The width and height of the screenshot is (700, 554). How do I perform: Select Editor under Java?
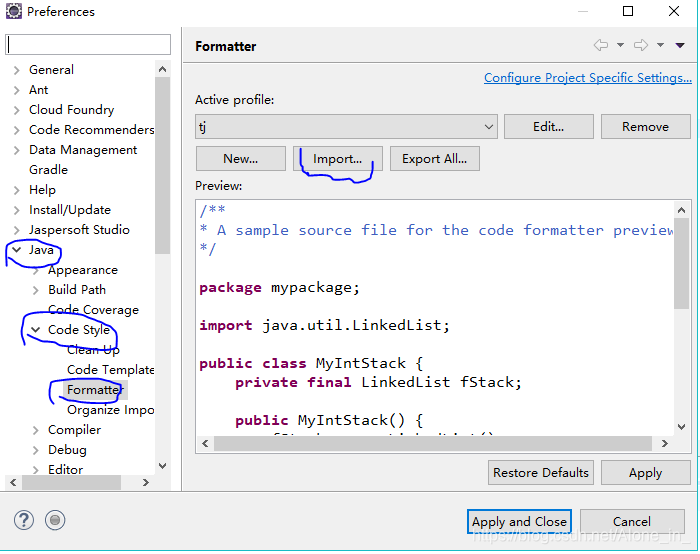point(66,470)
